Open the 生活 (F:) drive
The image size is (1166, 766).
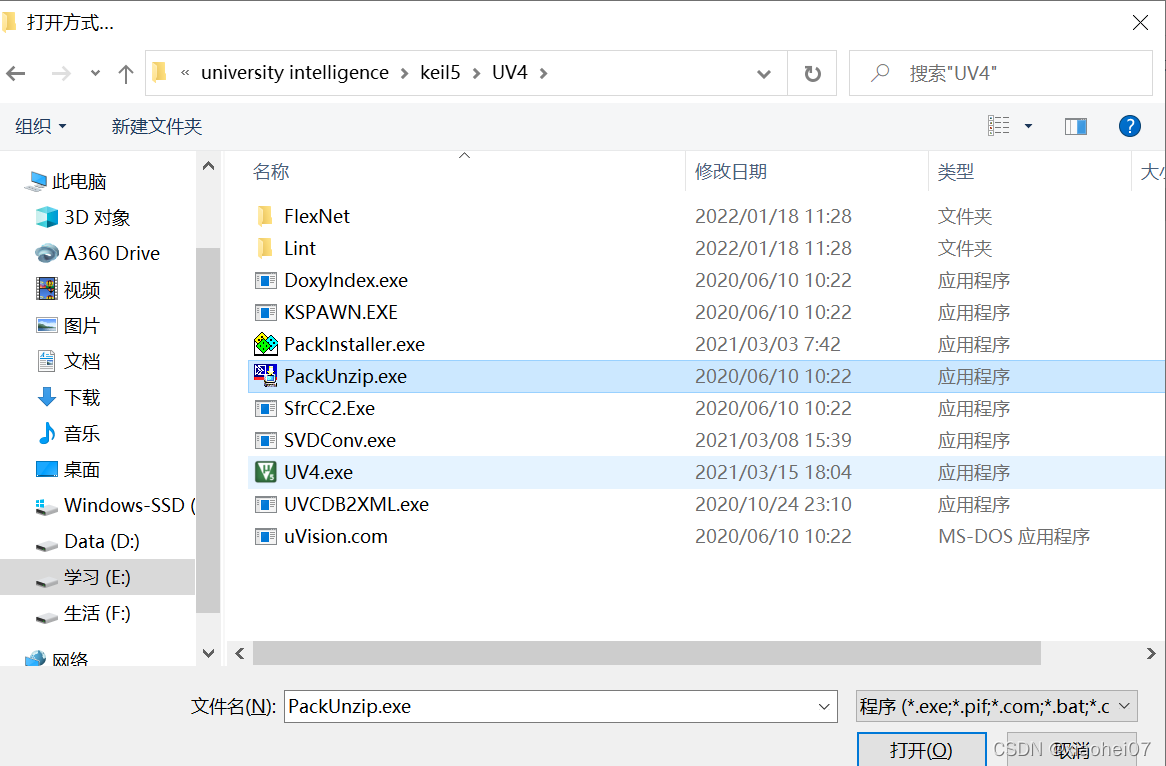click(83, 614)
